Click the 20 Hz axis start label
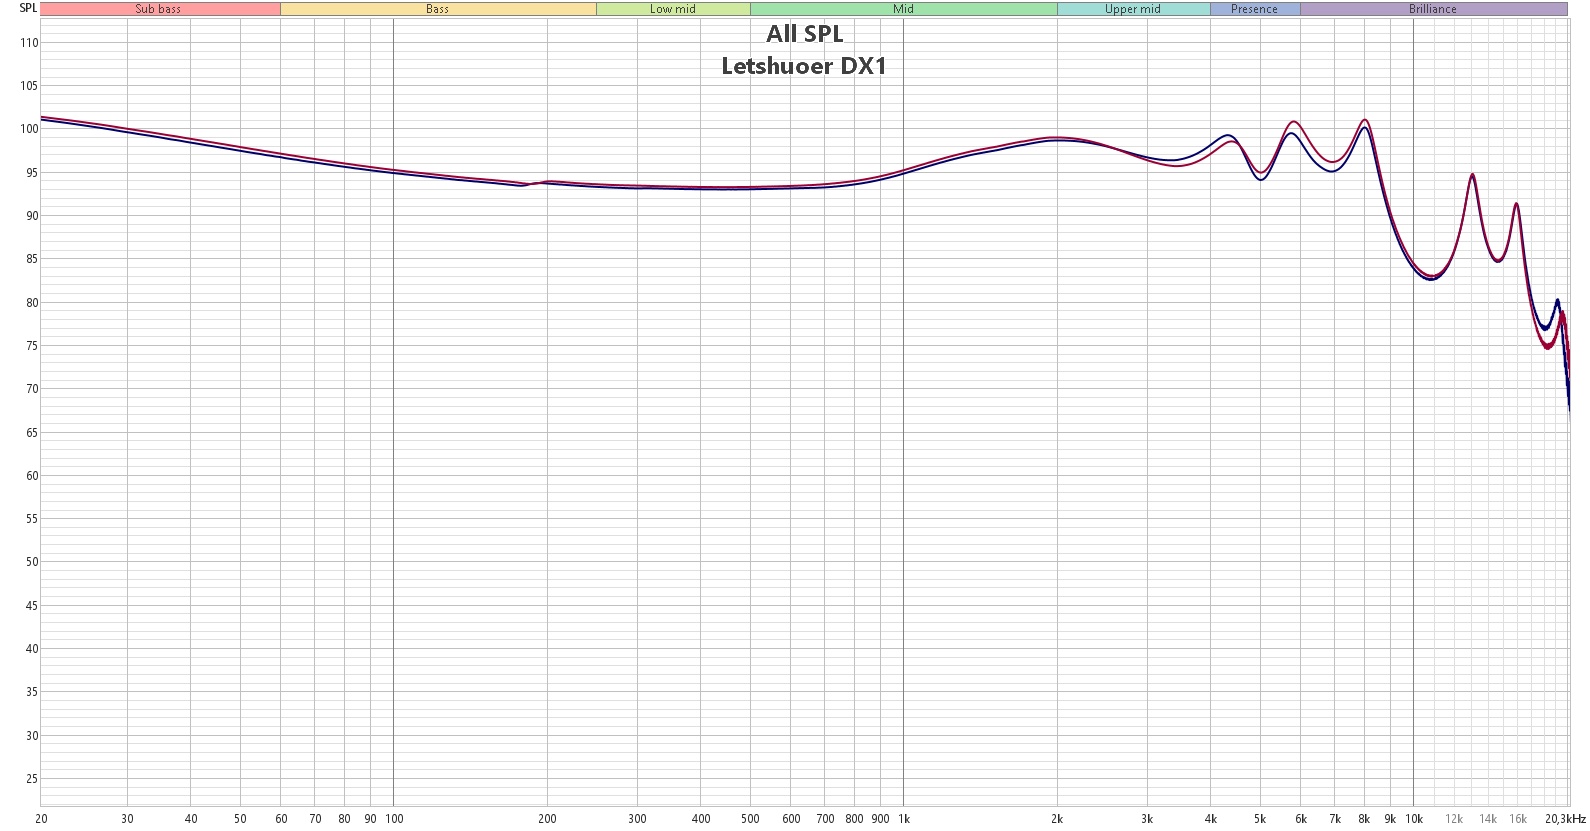Viewport: 1590px width, 831px height. (41, 819)
